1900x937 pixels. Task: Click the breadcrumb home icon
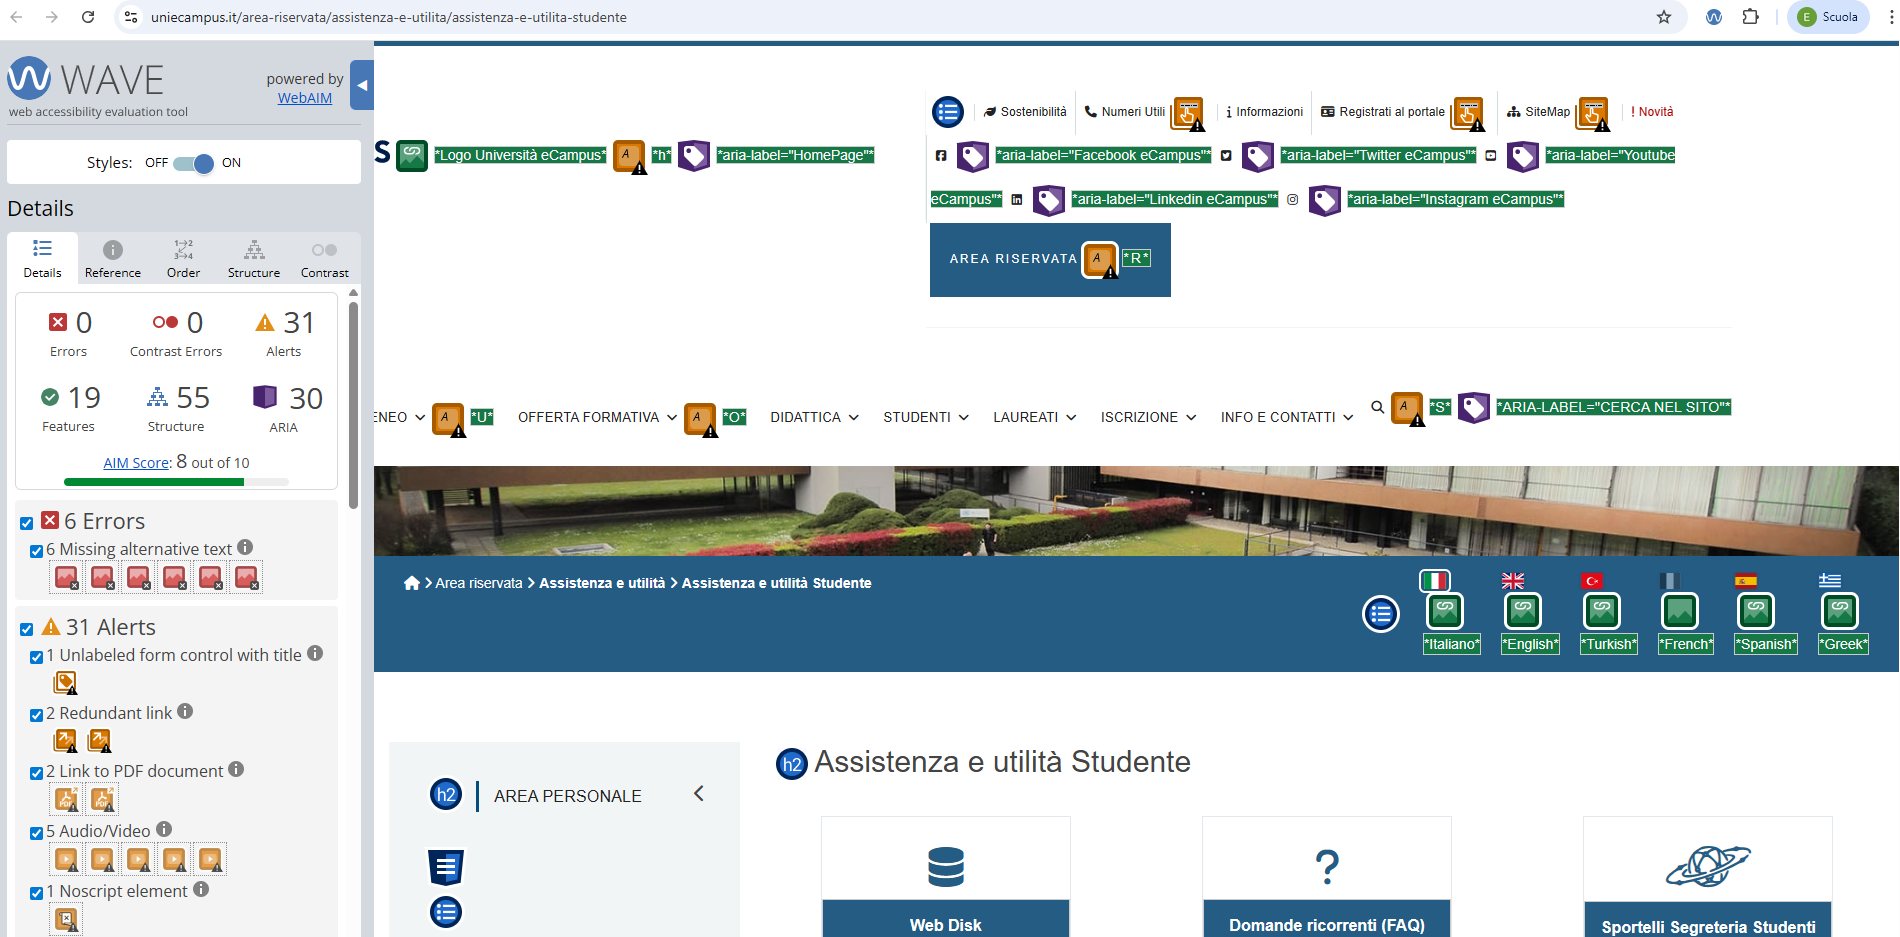tap(411, 583)
